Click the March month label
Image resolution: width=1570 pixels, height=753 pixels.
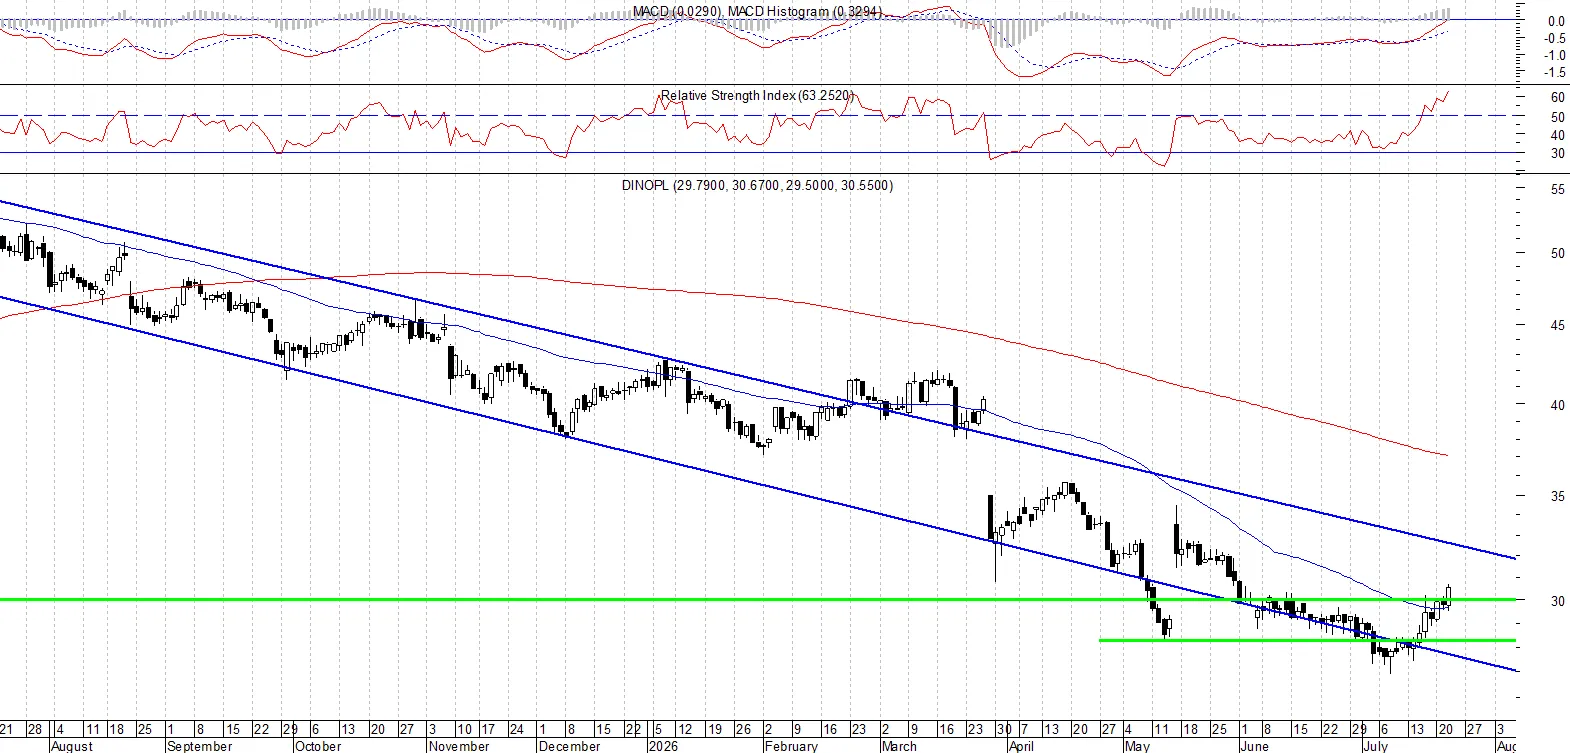[x=899, y=746]
